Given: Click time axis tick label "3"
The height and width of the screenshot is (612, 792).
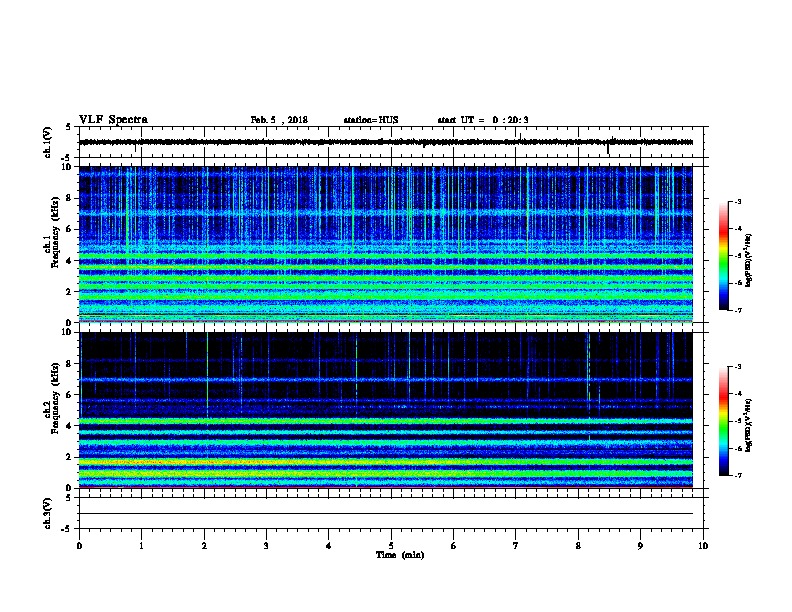Looking at the screenshot, I should click(266, 545).
